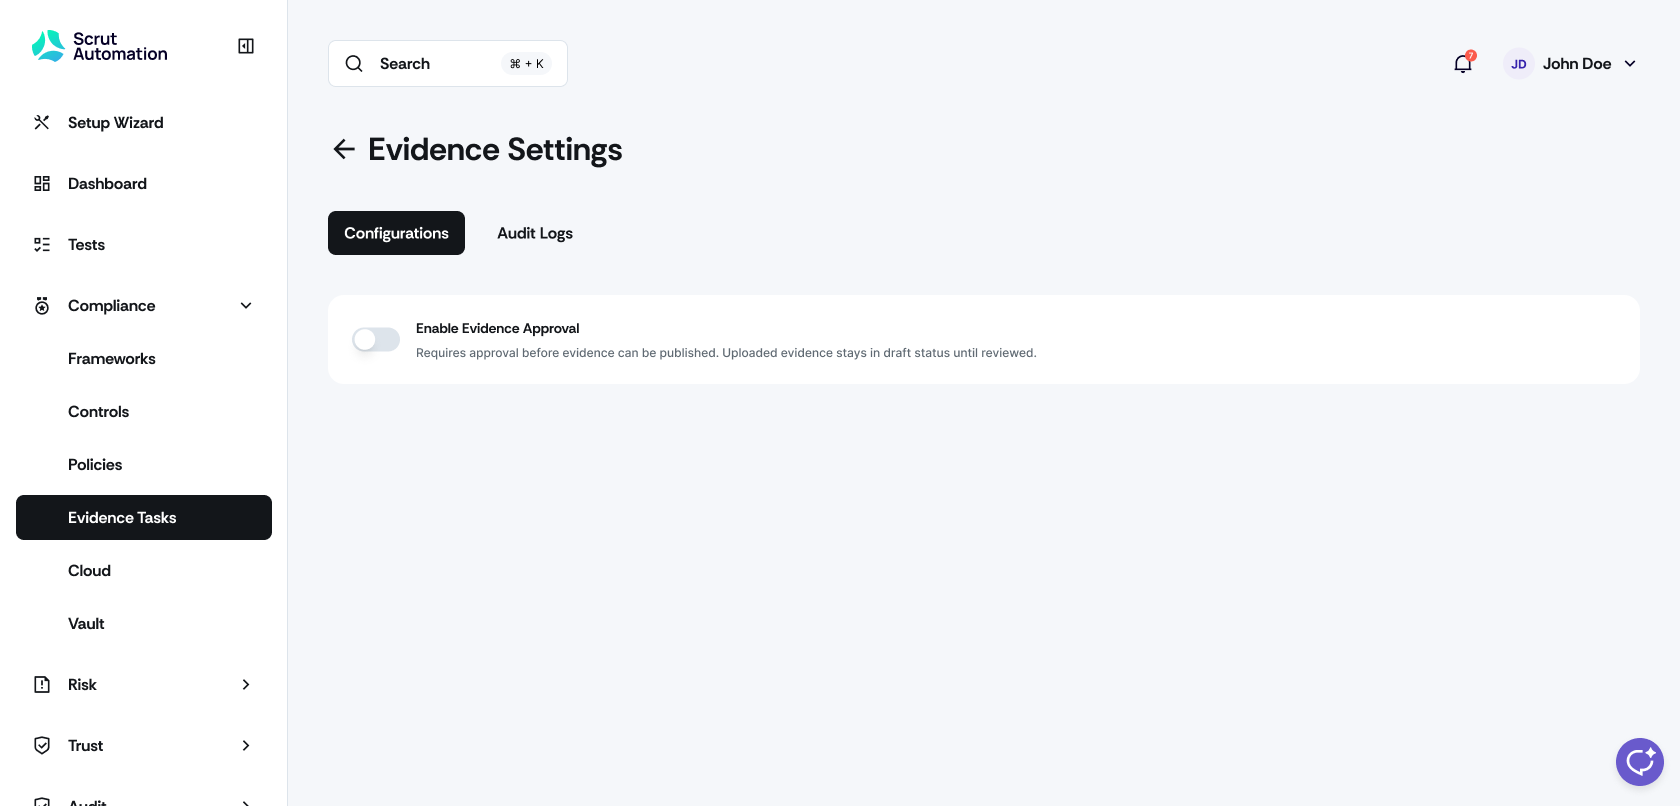Screen dimensions: 1680x806
Task: Click the Scrut Automation logo
Action: (x=99, y=46)
